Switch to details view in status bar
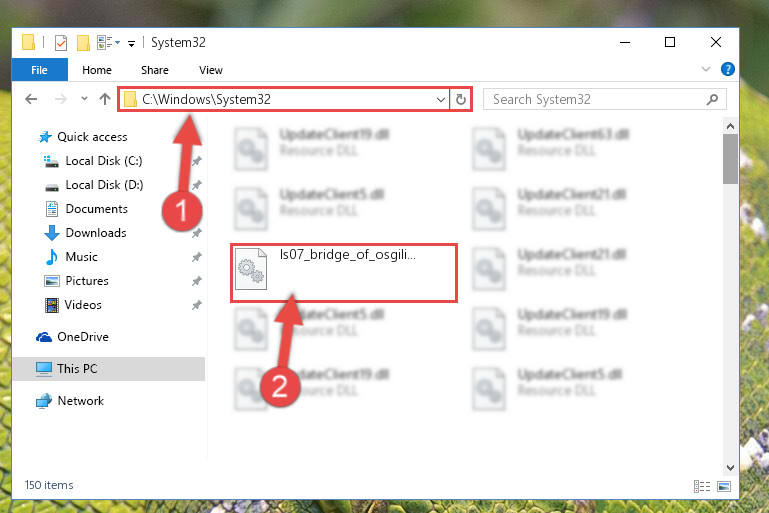The height and width of the screenshot is (513, 769). point(702,486)
